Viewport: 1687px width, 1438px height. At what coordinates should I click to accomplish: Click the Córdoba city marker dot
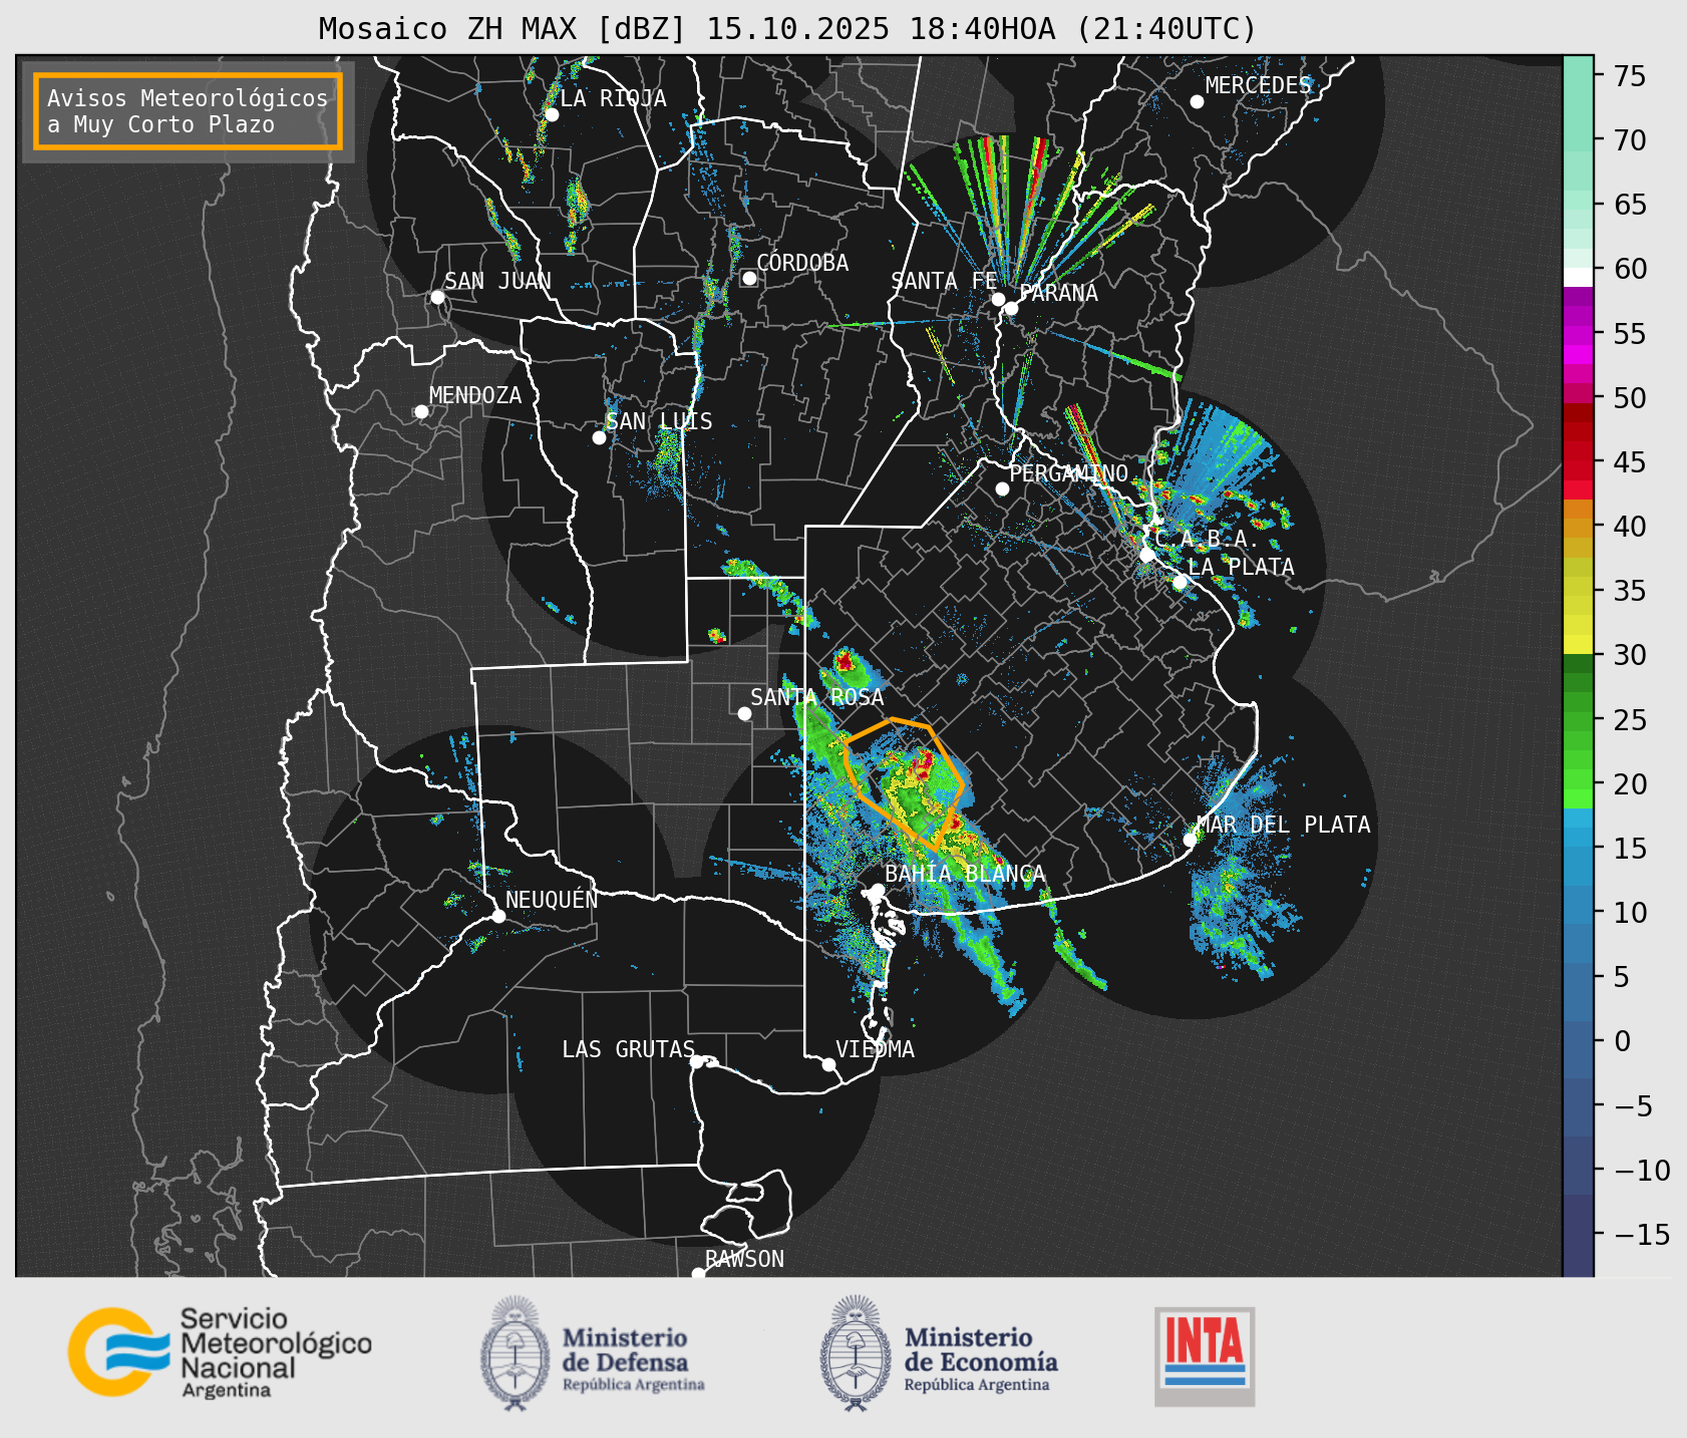click(749, 278)
